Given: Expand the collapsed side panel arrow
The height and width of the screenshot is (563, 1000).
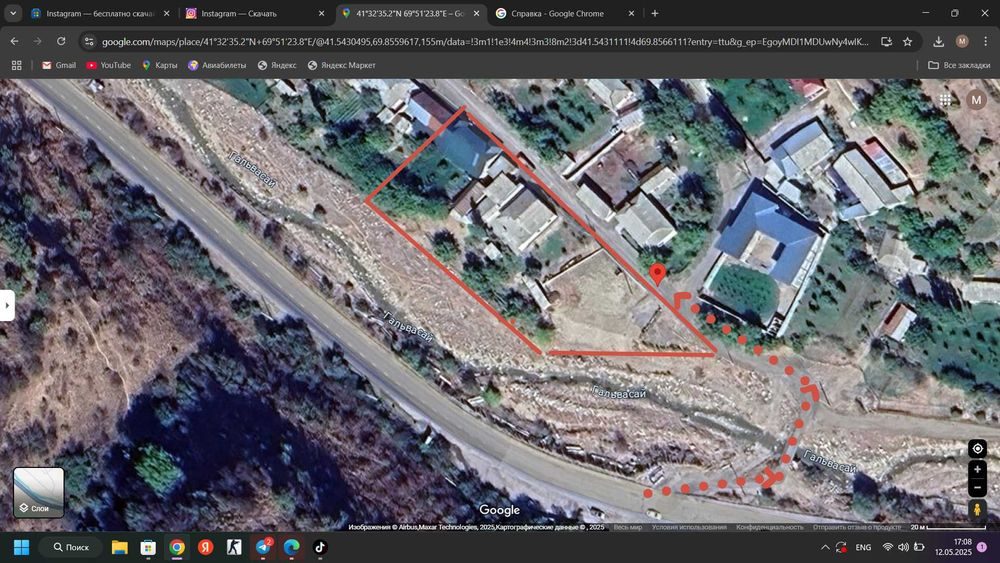Looking at the screenshot, I should click(x=7, y=305).
